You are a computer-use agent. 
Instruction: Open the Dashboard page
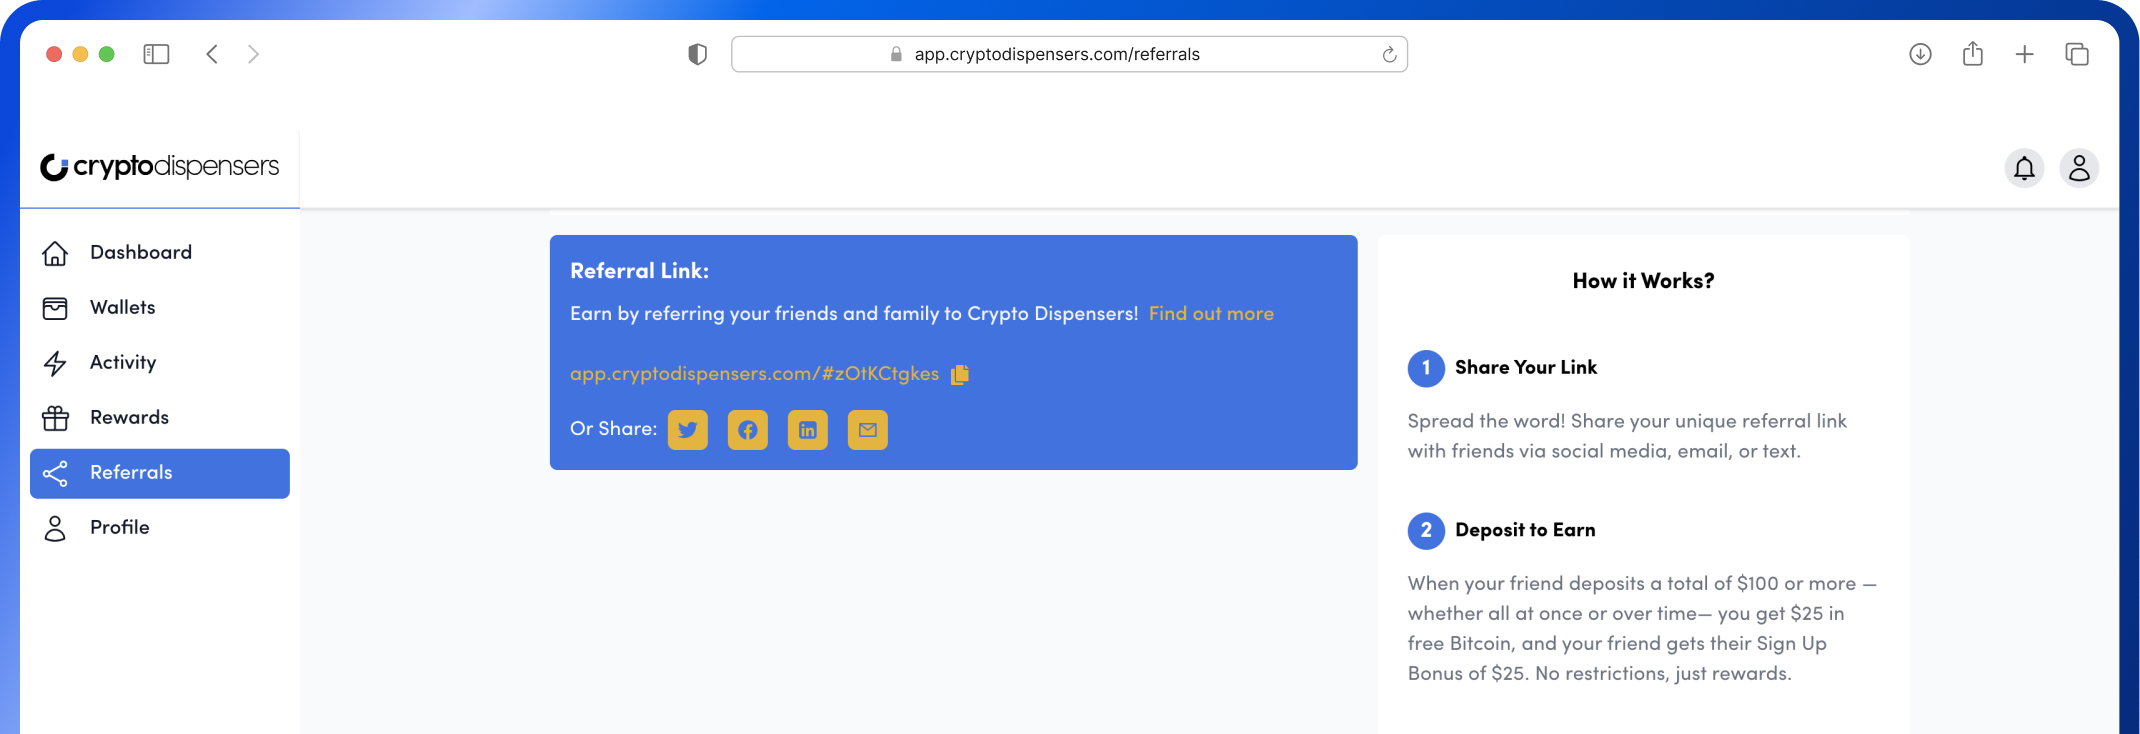(160, 253)
